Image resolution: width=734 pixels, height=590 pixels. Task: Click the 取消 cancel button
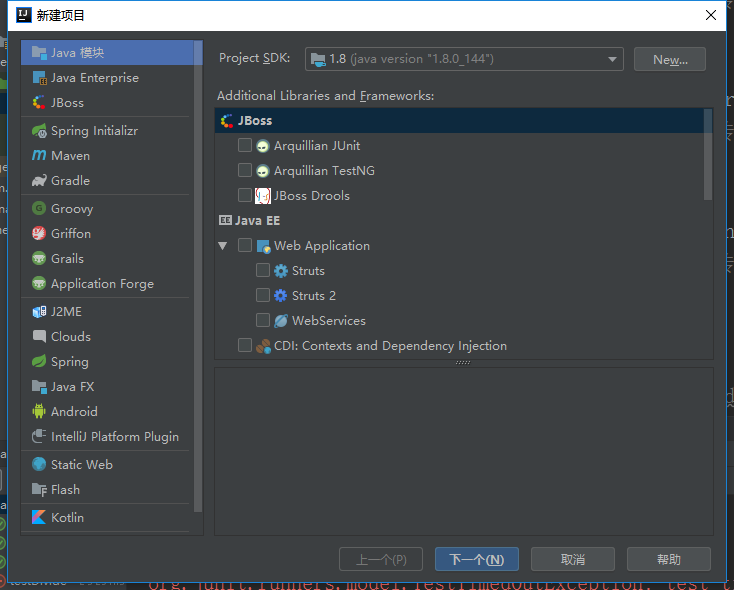click(573, 559)
